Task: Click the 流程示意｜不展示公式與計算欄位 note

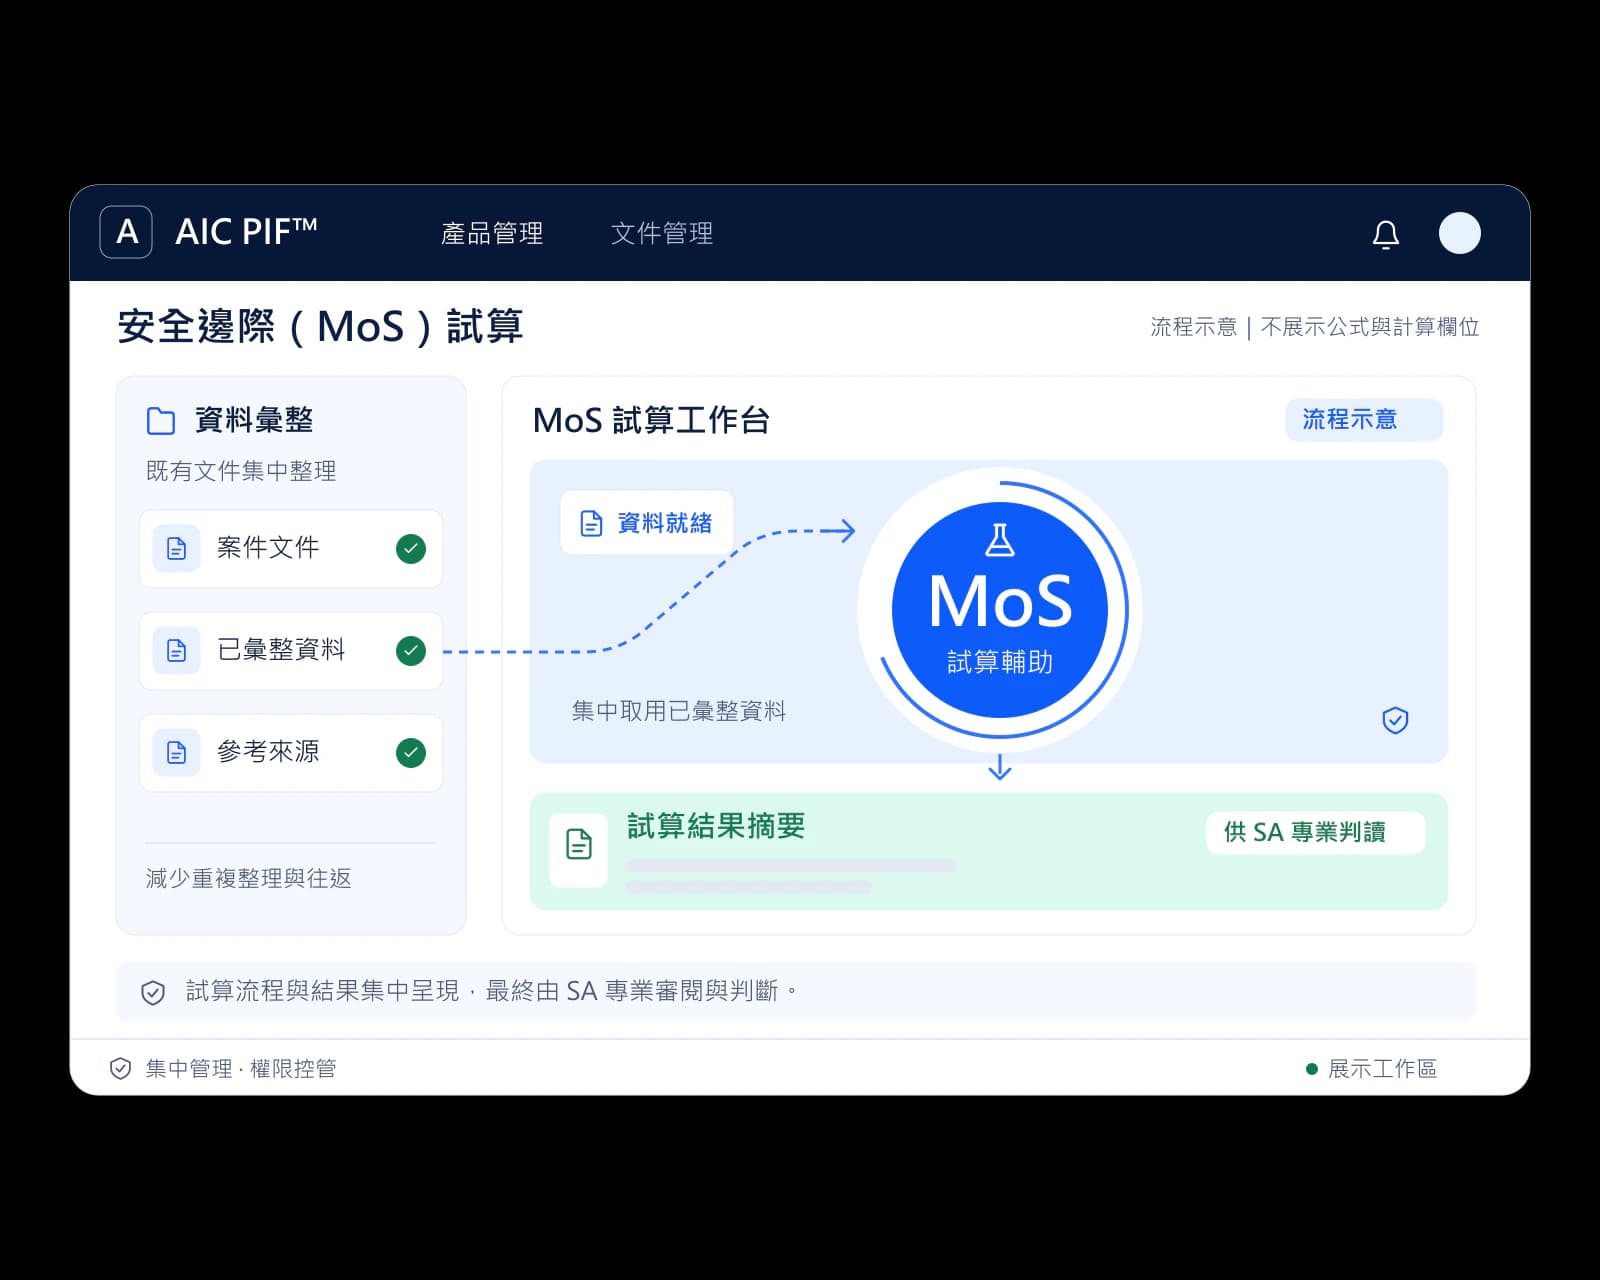Action: coord(1315,327)
